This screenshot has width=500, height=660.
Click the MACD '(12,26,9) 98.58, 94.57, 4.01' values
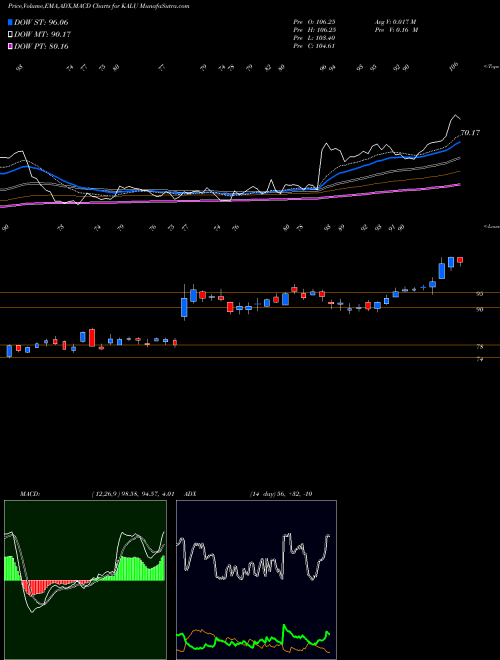coord(133,494)
